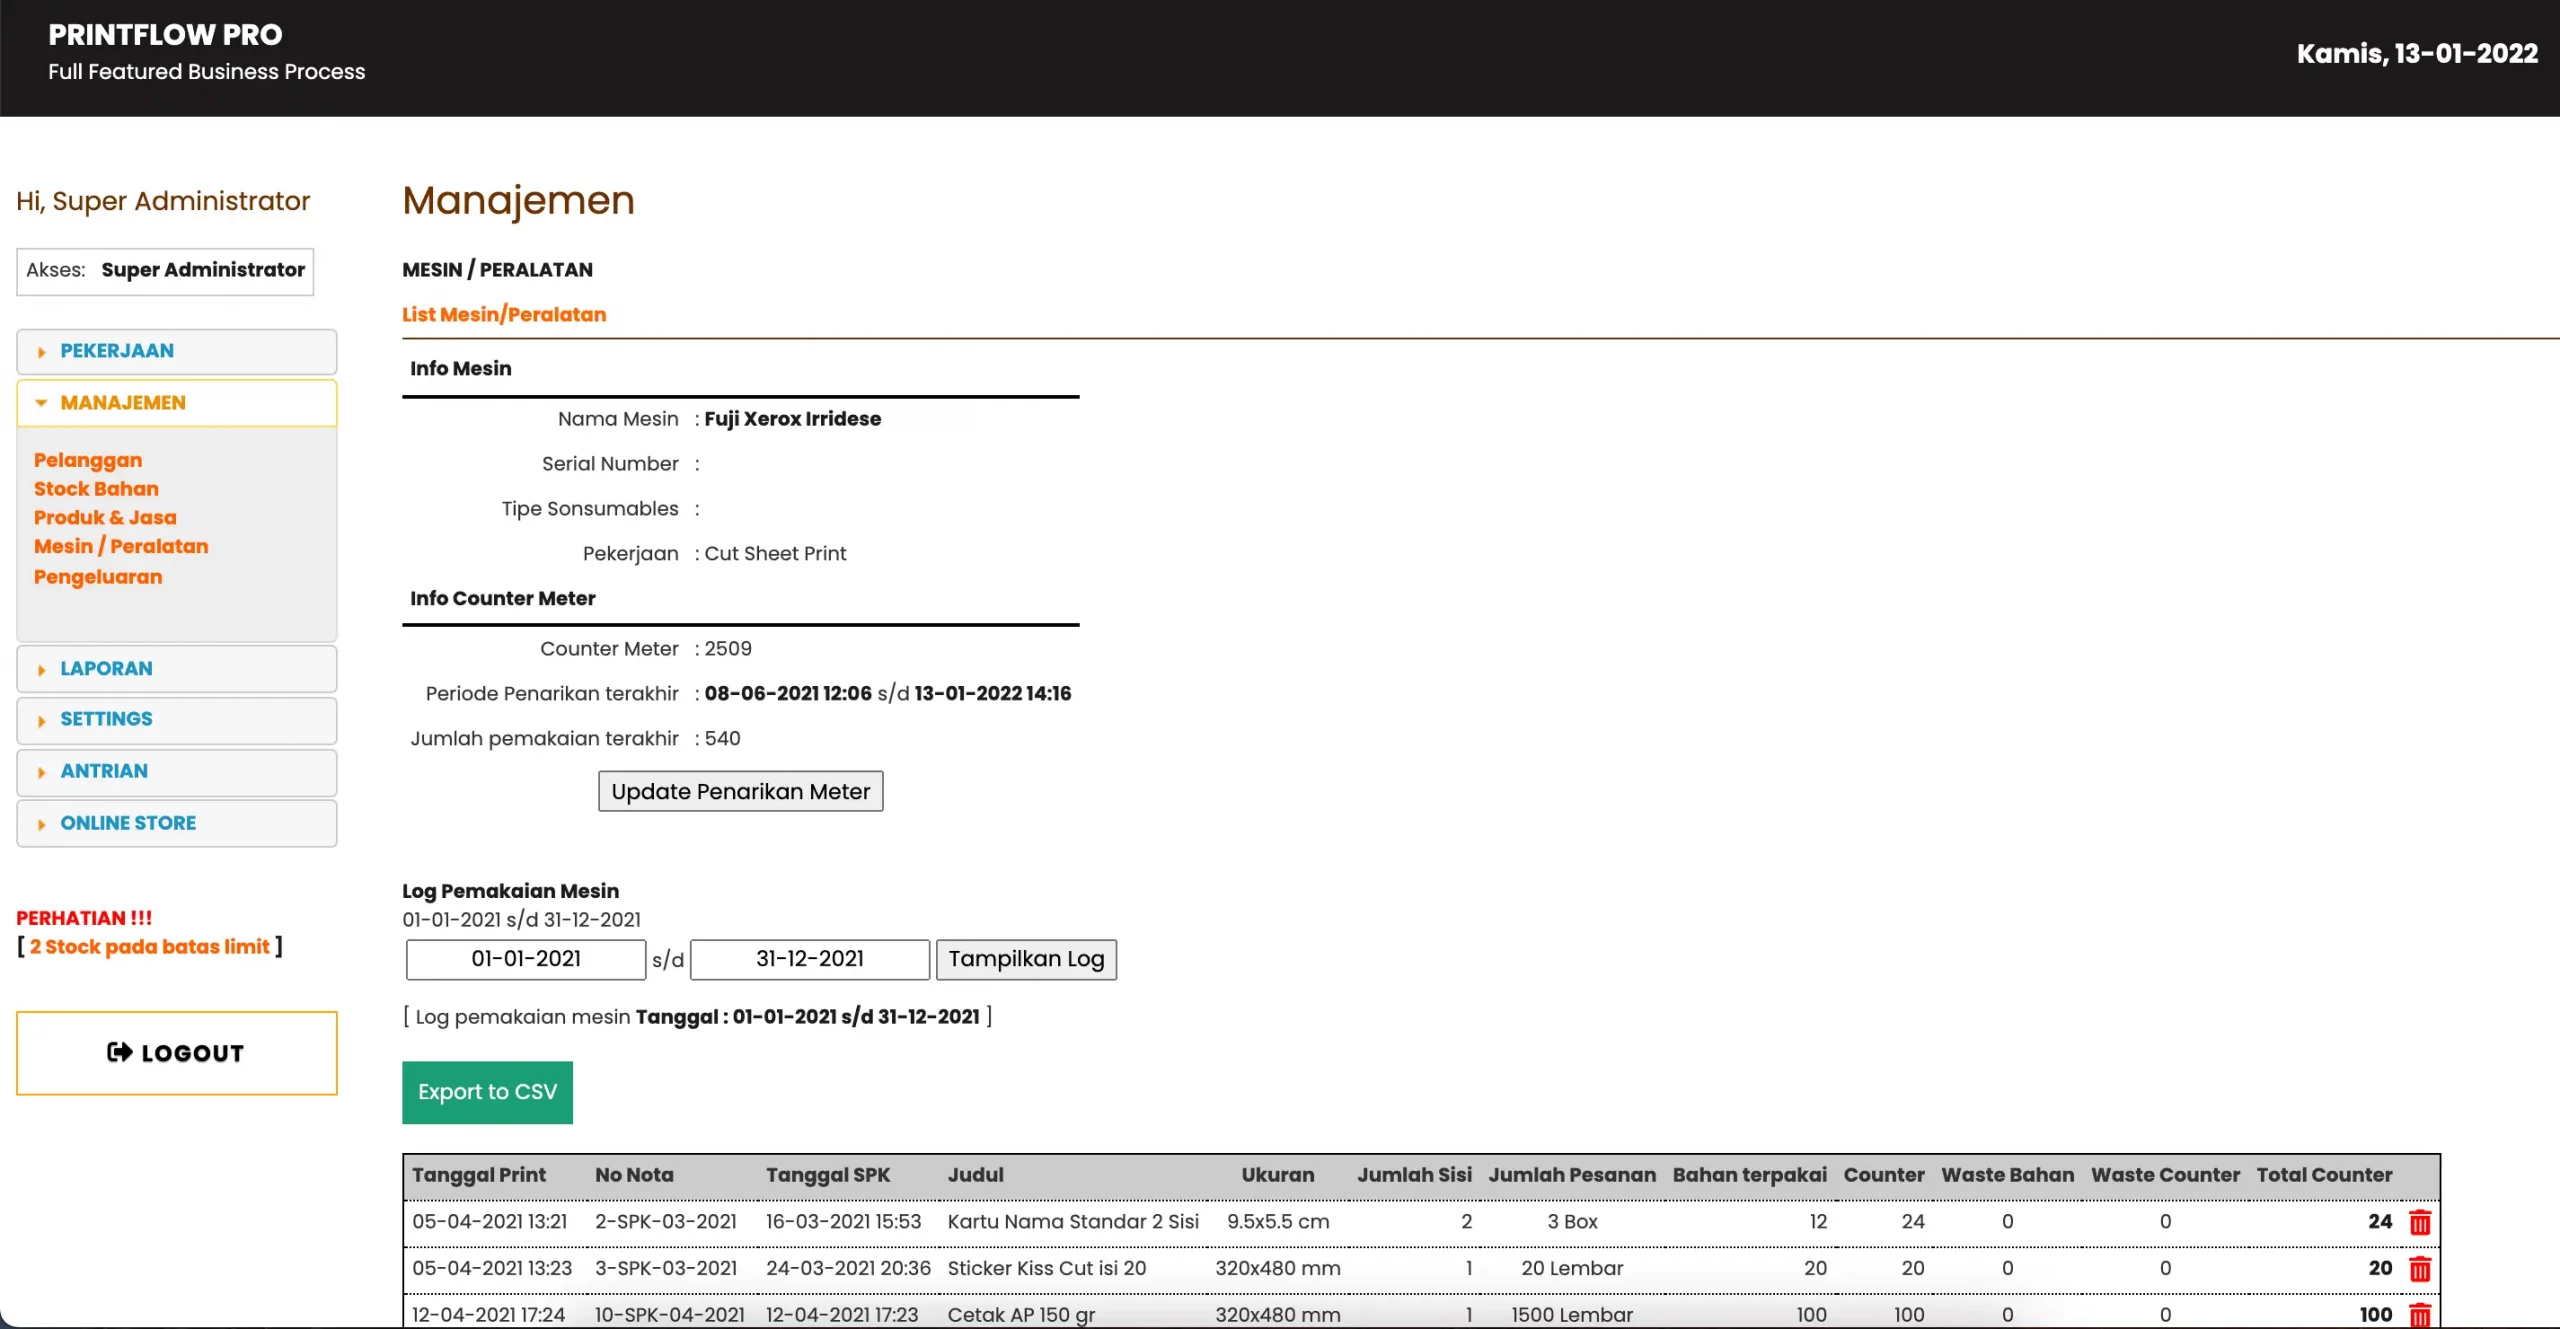Expand the LAPORAN menu section

click(x=176, y=669)
